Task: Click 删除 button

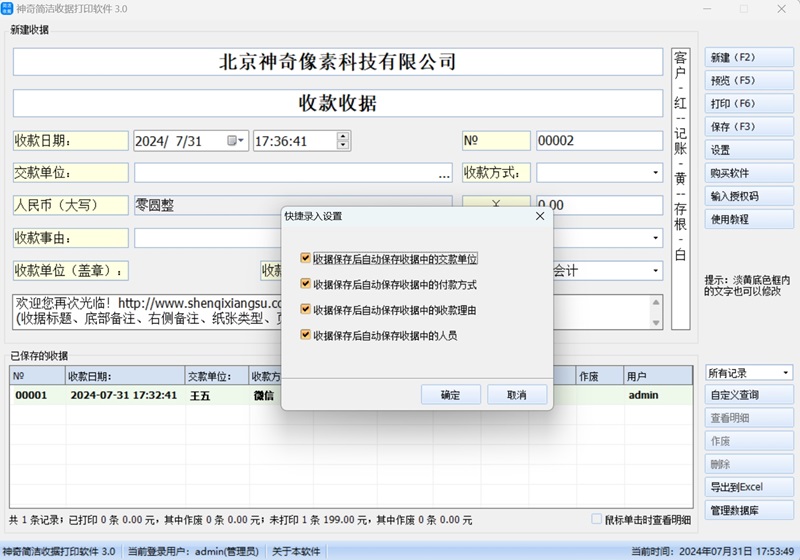Action: (x=749, y=464)
